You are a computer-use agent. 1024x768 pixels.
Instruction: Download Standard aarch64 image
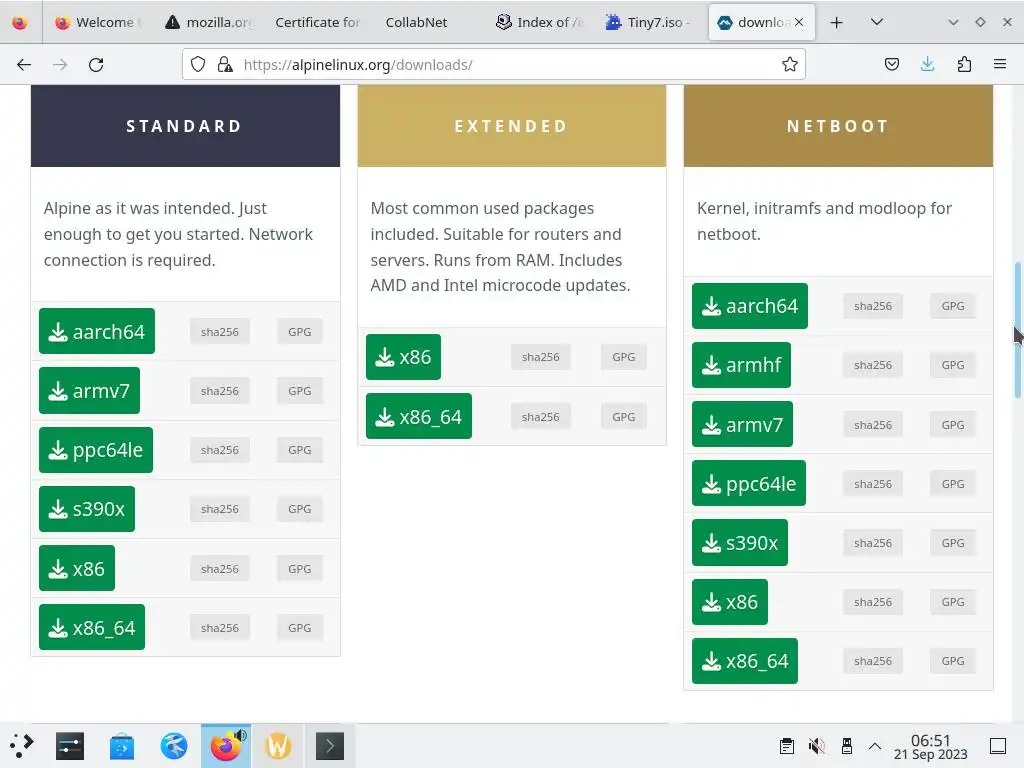pyautogui.click(x=97, y=331)
